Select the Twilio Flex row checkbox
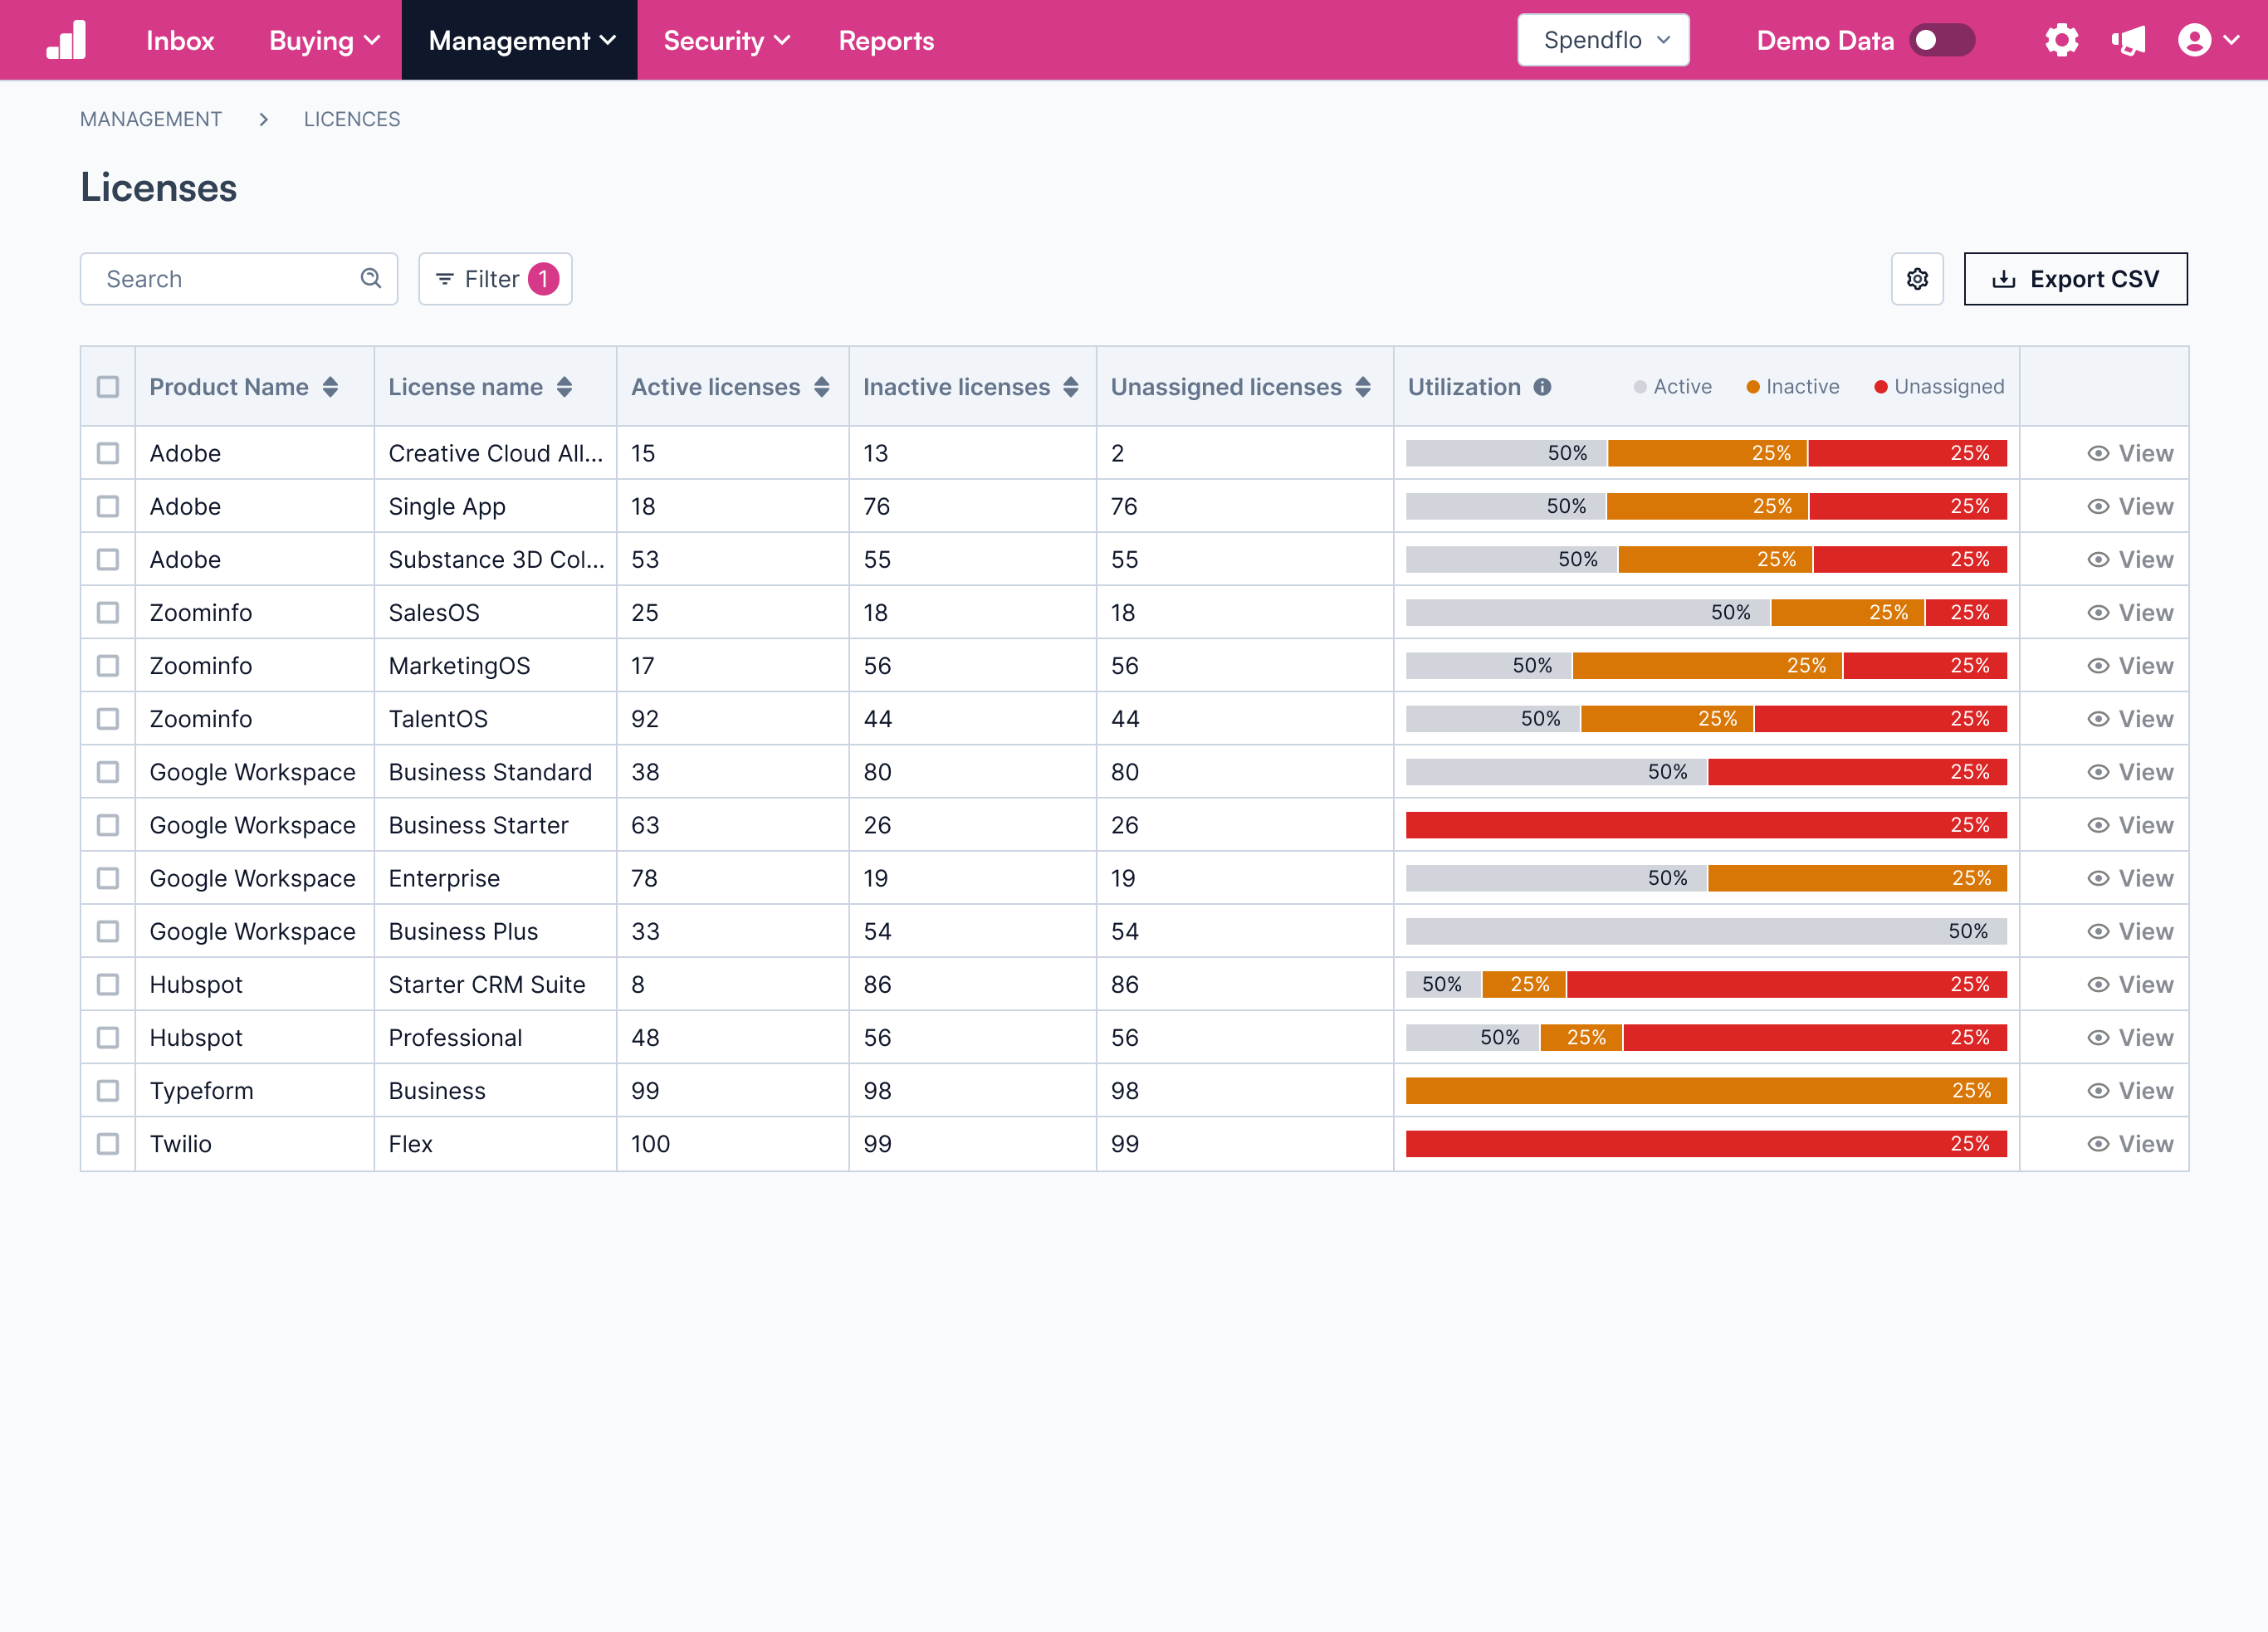Viewport: 2268px width, 1632px height. [x=108, y=1143]
